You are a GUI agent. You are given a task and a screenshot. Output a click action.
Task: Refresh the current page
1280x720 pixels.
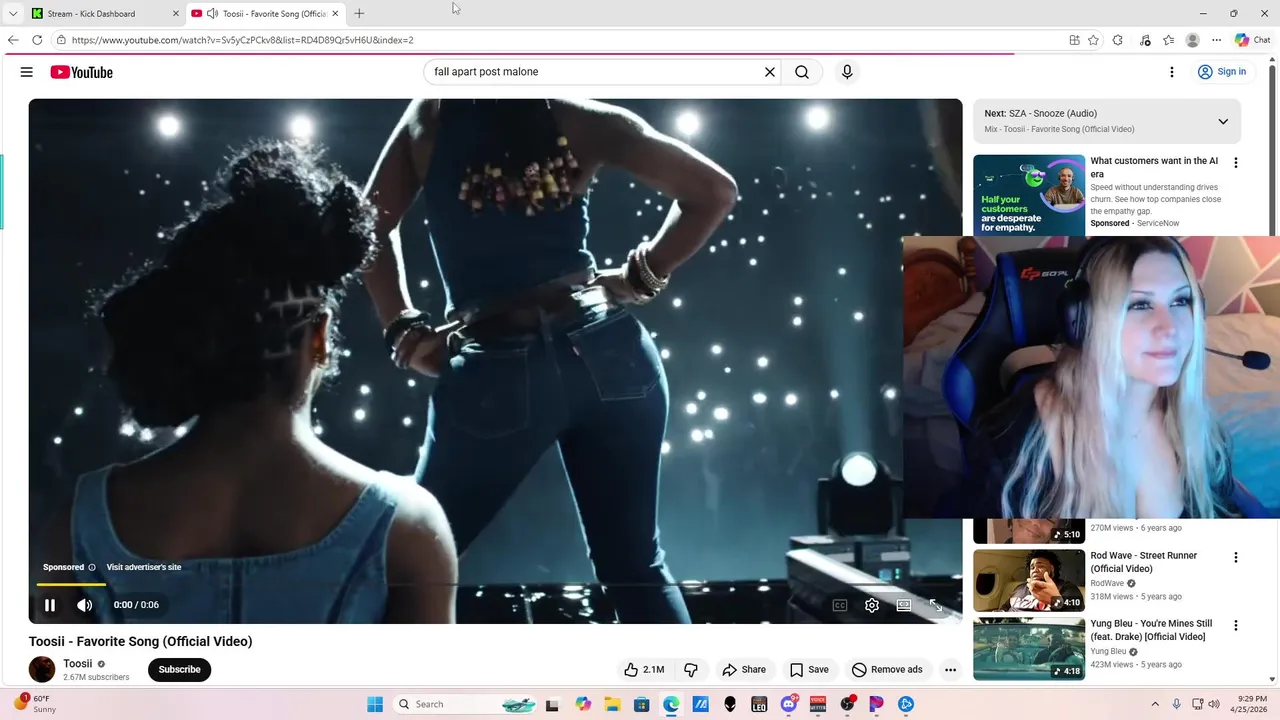click(37, 40)
